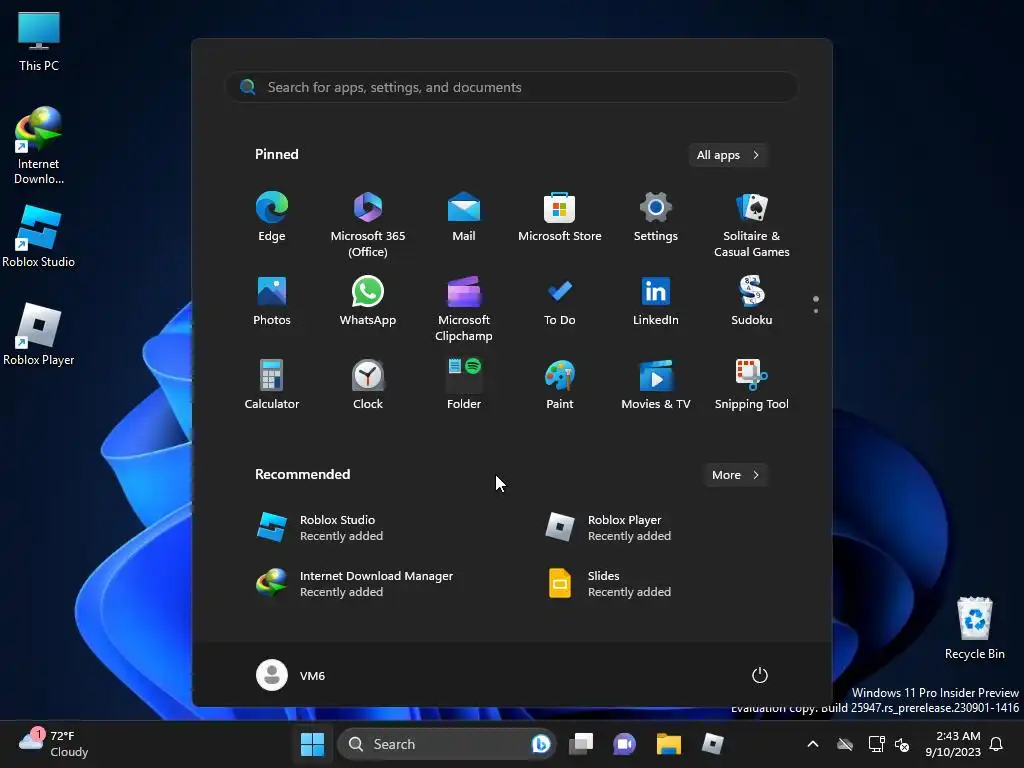
Task: Launch LinkedIn app
Action: (x=656, y=300)
